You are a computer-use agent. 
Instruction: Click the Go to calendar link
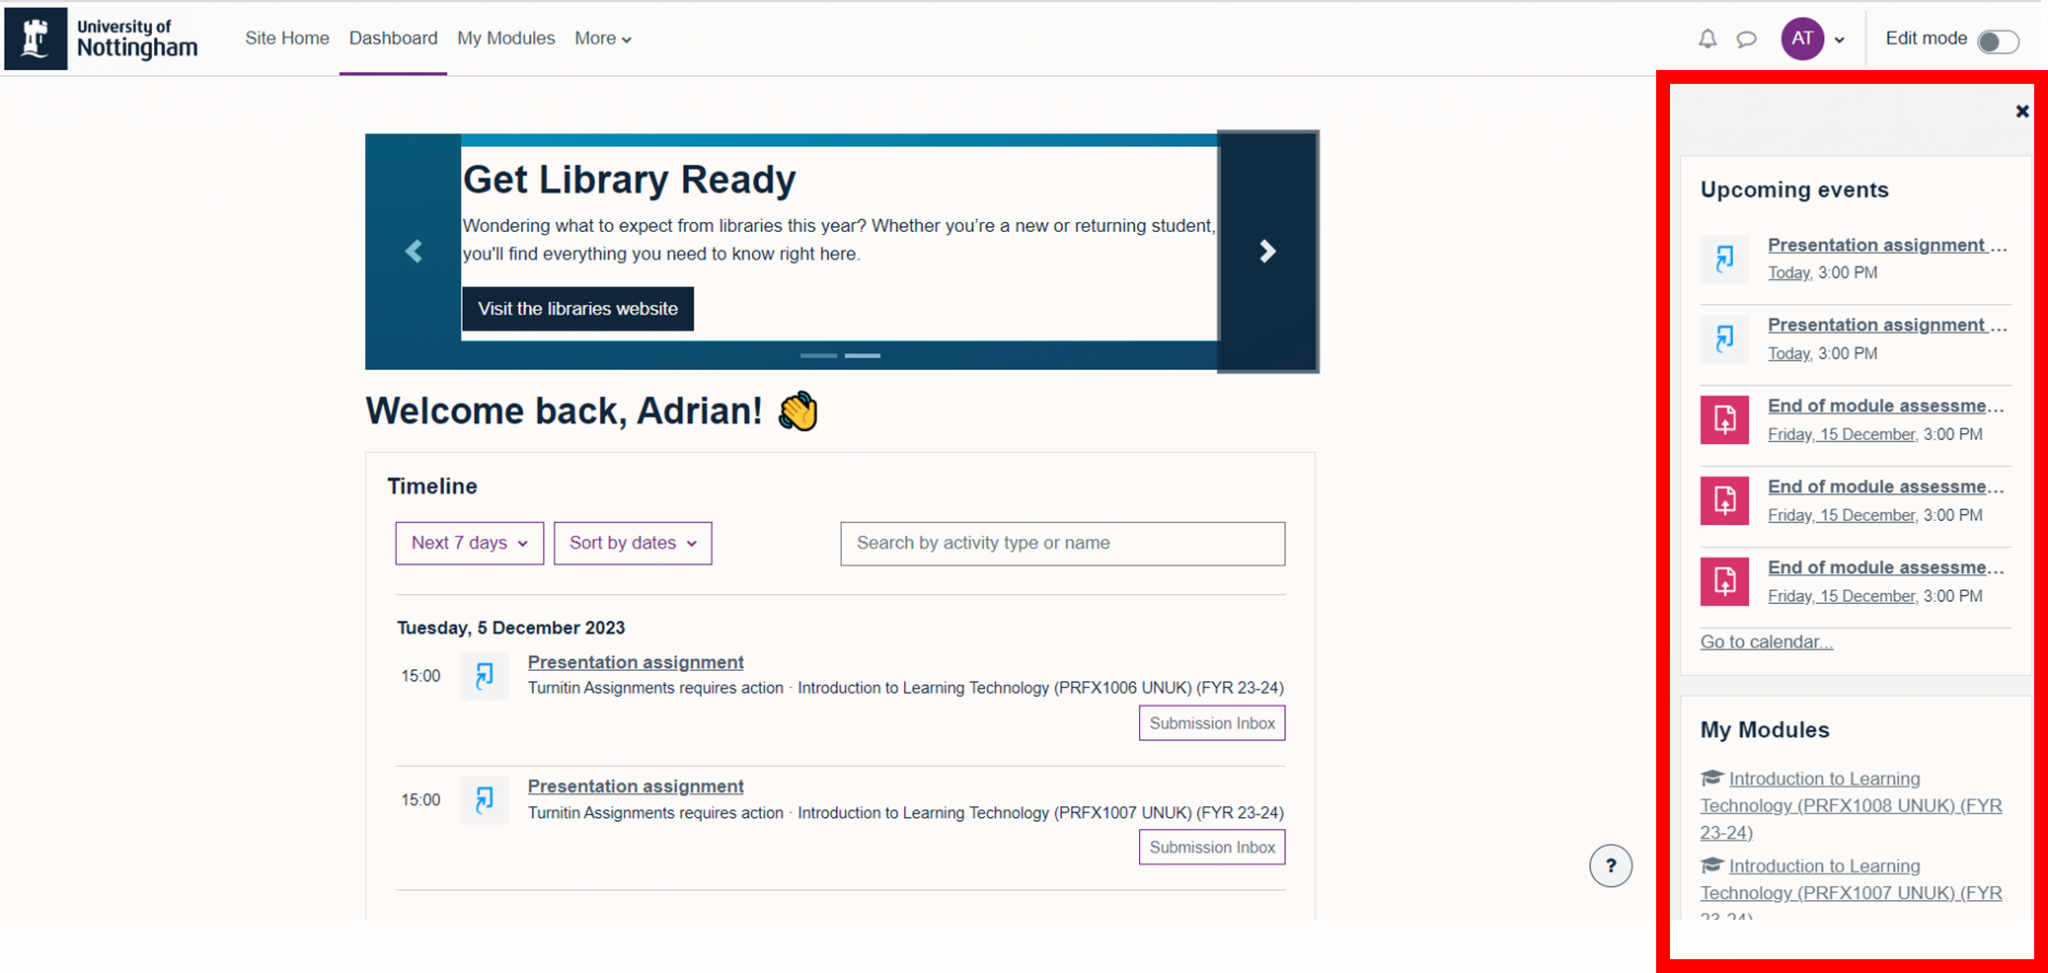(x=1766, y=642)
